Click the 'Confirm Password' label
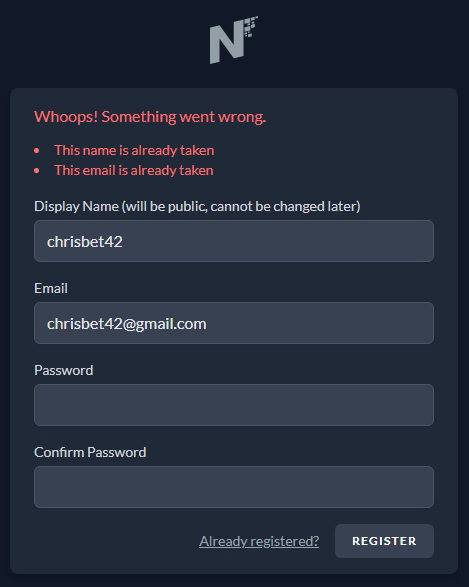 pos(90,452)
